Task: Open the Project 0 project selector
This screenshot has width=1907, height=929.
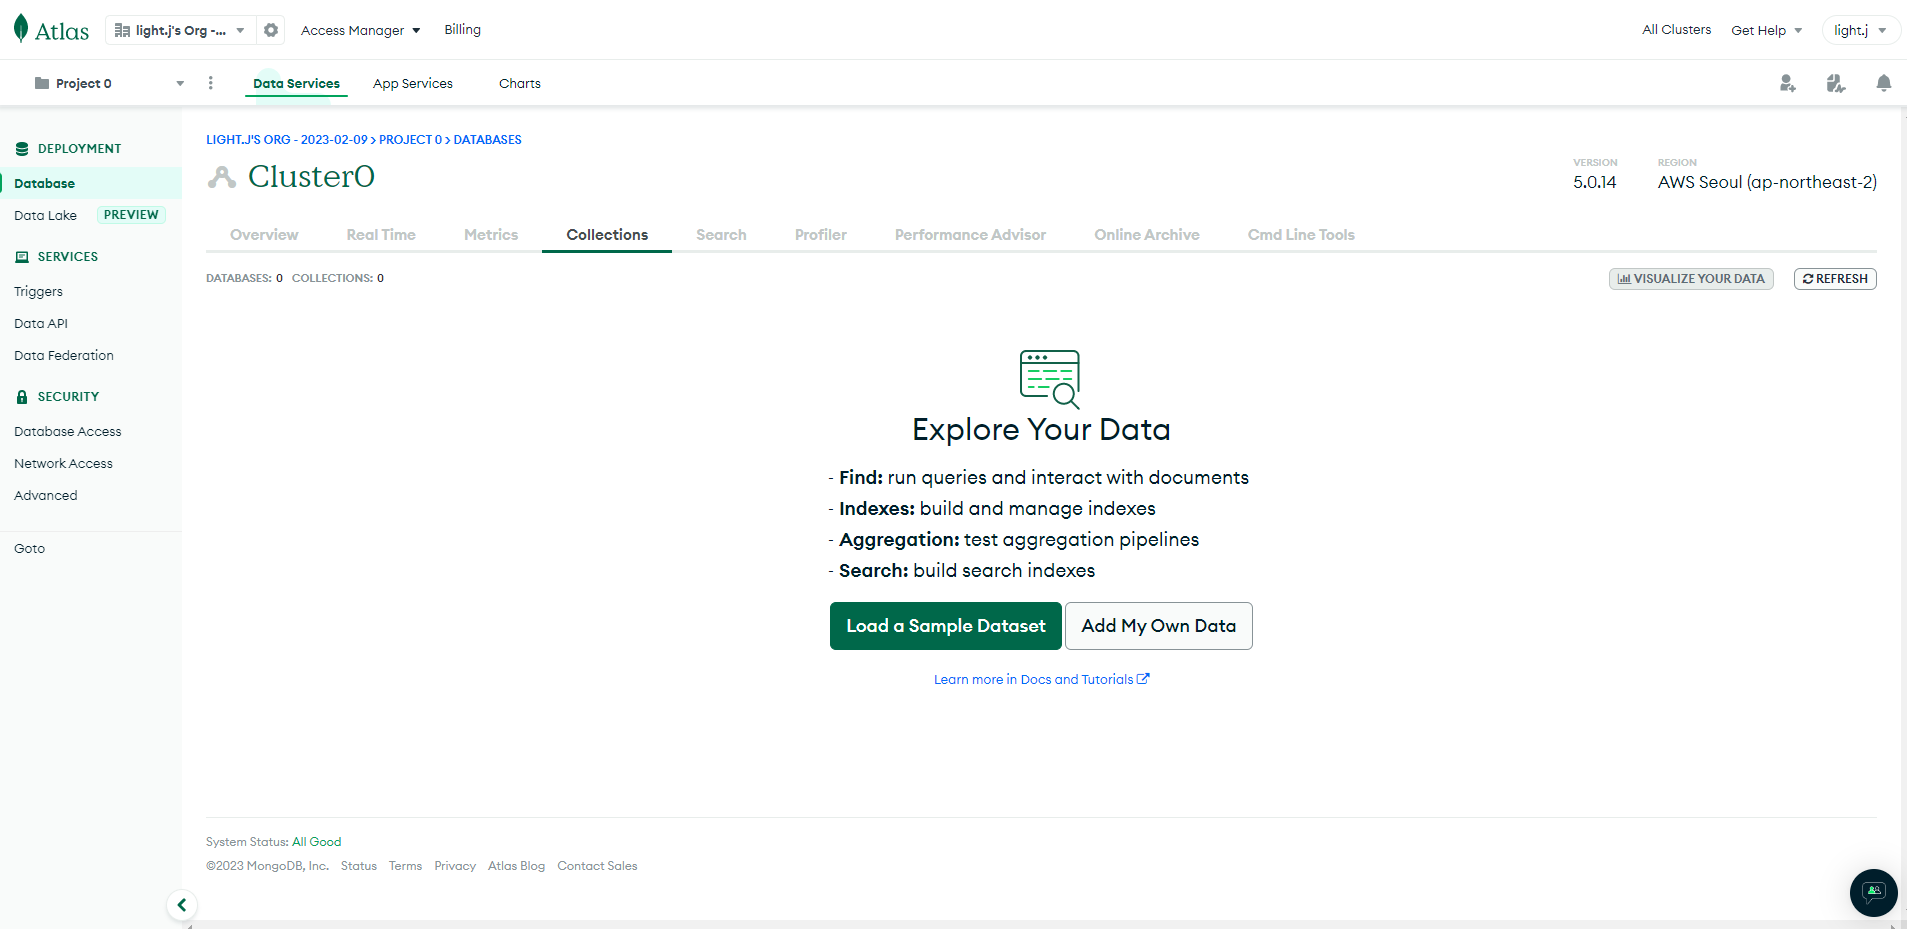Action: click(109, 83)
